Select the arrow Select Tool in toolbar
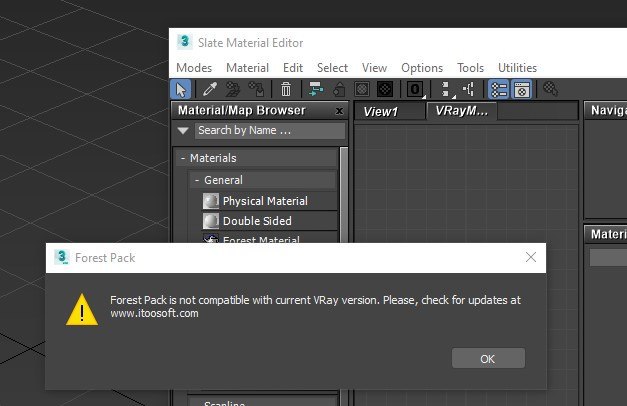 pos(181,89)
